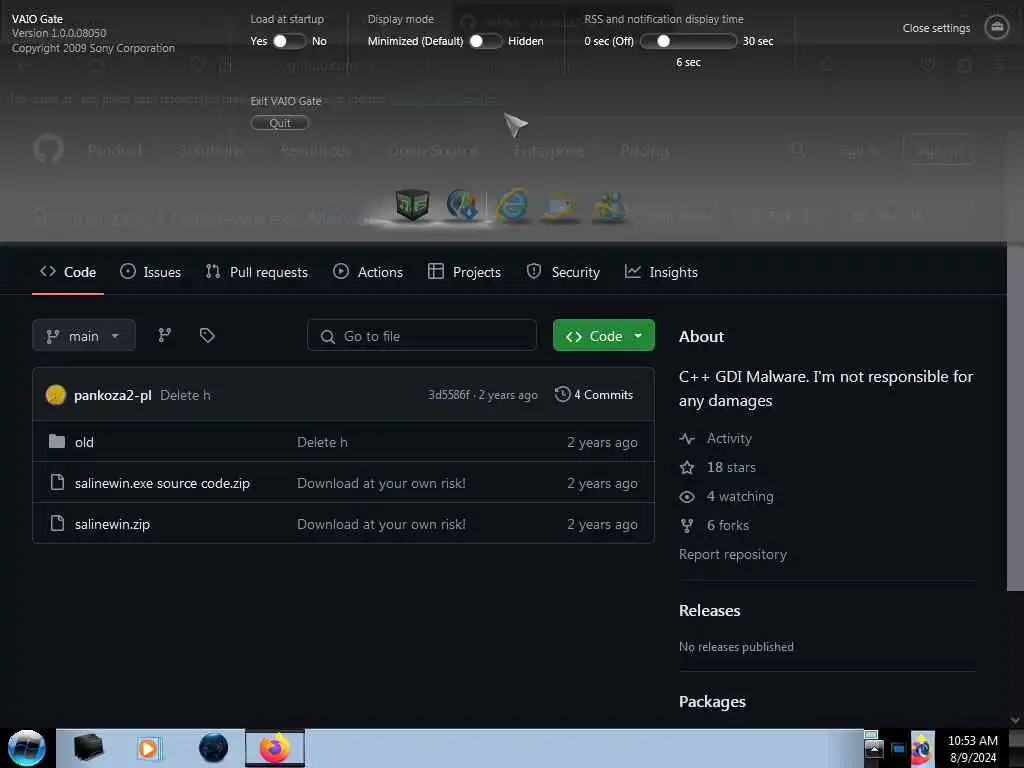Click the magnifier icon in Go to file
1024x768 pixels.
(328, 336)
